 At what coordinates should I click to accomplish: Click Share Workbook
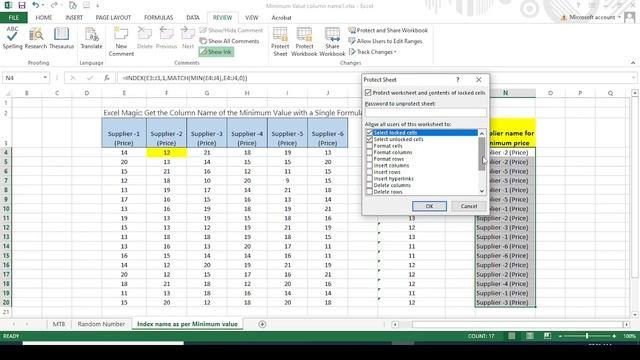coord(332,41)
